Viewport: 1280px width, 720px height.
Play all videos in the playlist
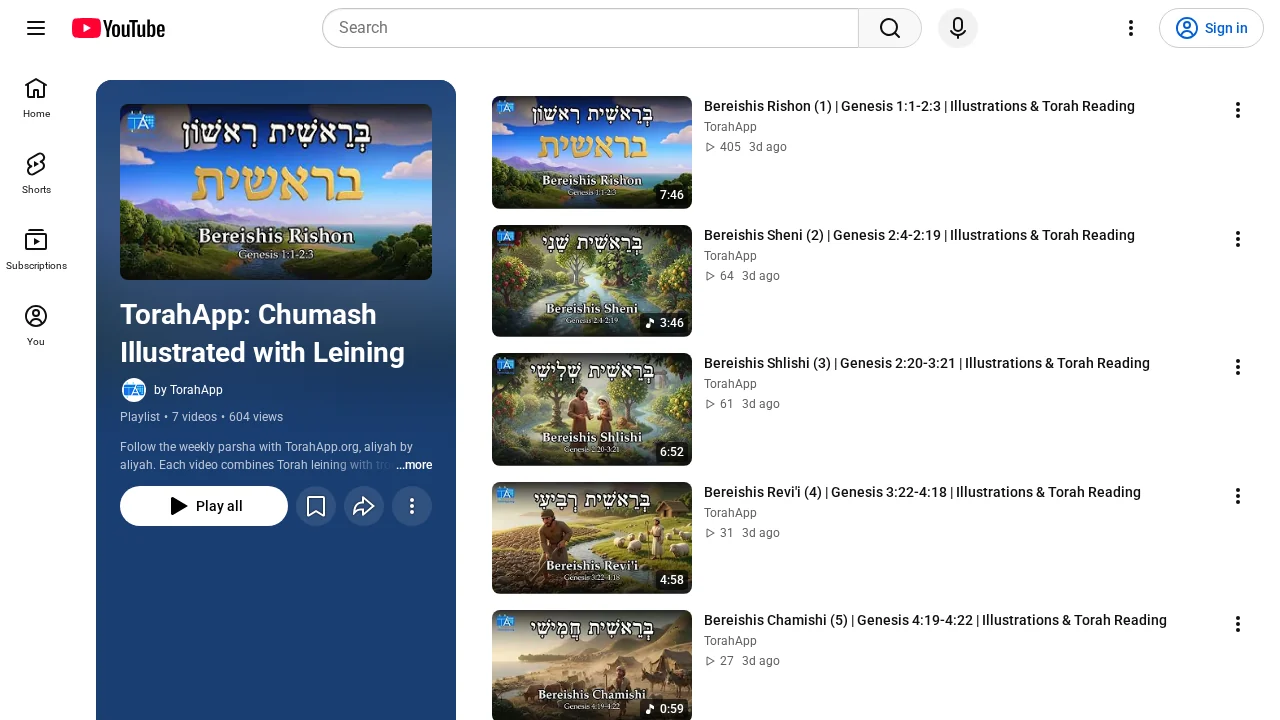tap(204, 506)
